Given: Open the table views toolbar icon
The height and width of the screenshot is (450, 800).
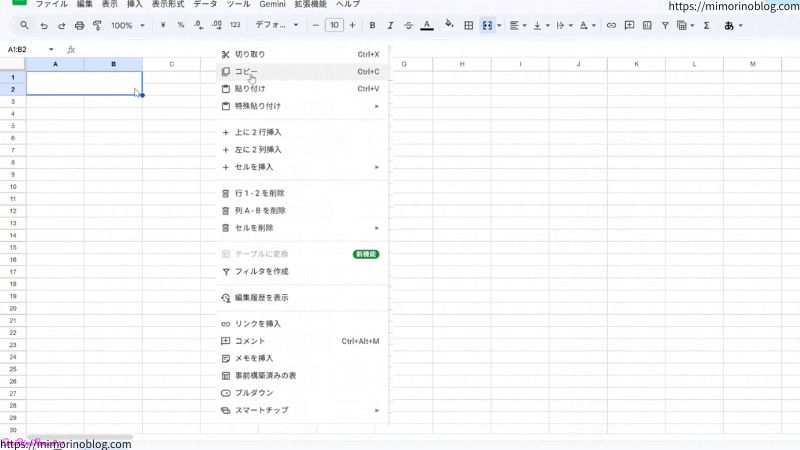Looking at the screenshot, I should click(x=685, y=25).
